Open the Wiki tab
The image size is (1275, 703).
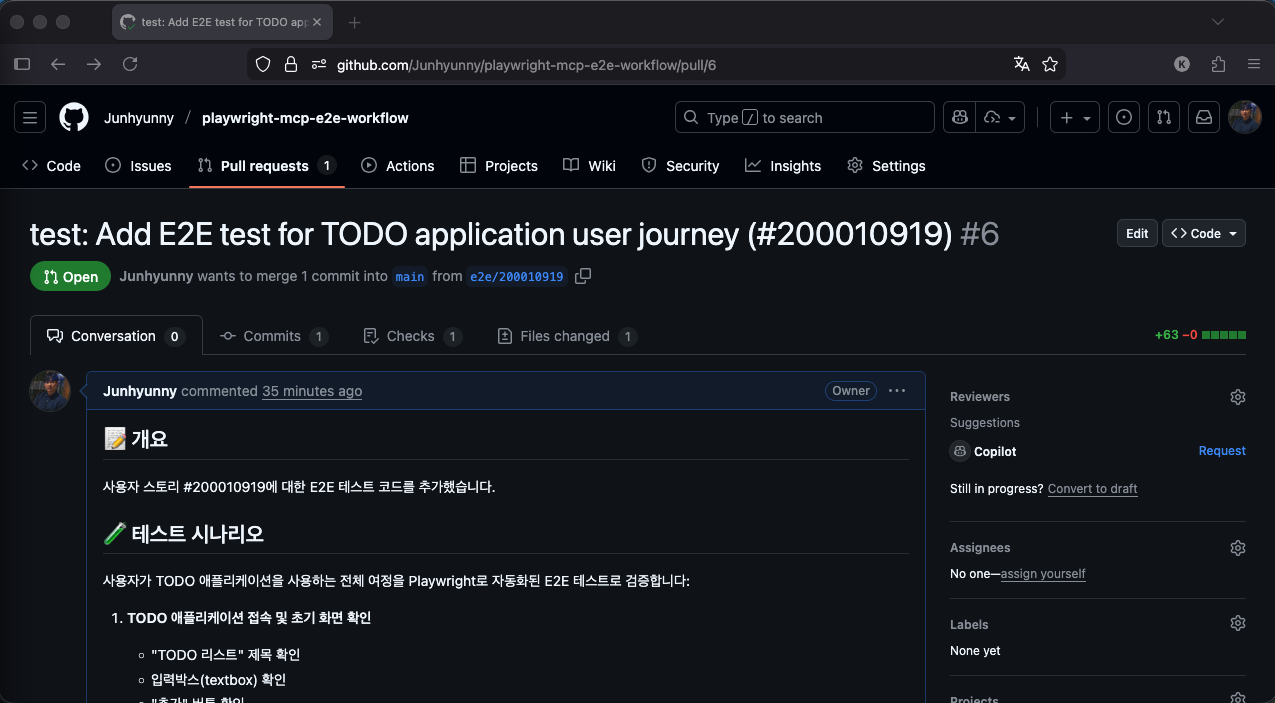click(x=589, y=166)
